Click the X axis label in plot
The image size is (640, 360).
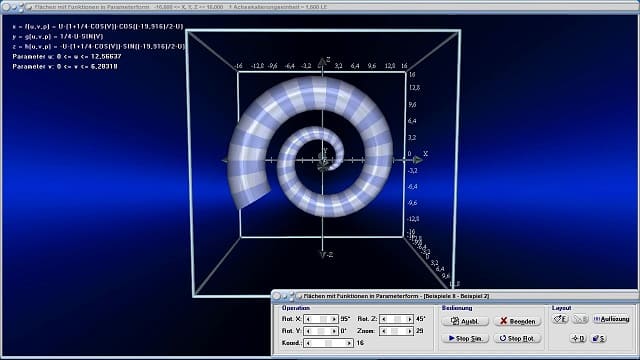(x=426, y=154)
